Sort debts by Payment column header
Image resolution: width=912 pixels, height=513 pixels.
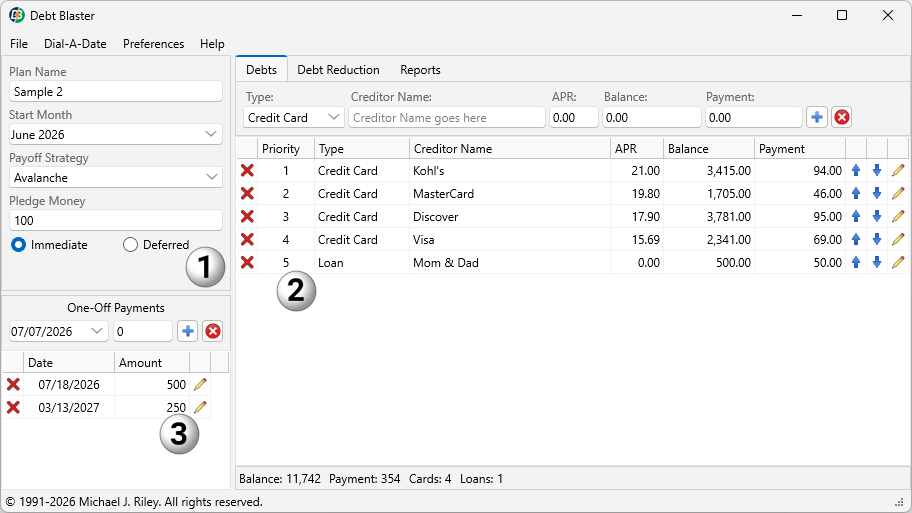click(x=800, y=149)
